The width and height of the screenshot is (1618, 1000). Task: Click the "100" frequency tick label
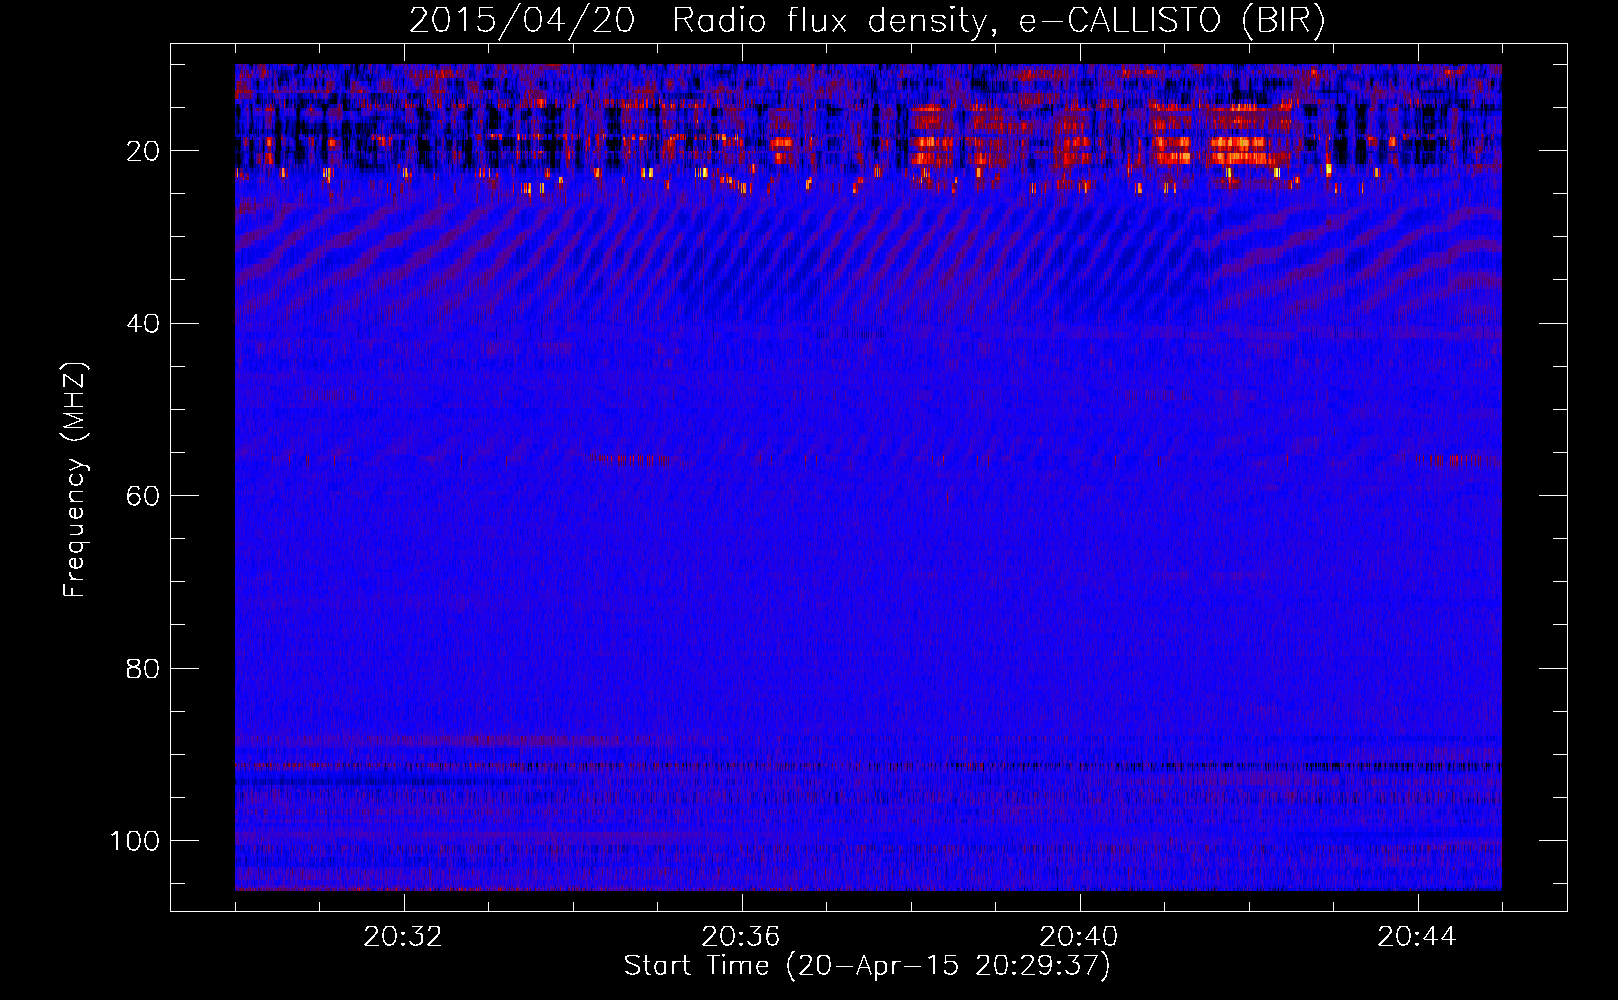(136, 841)
